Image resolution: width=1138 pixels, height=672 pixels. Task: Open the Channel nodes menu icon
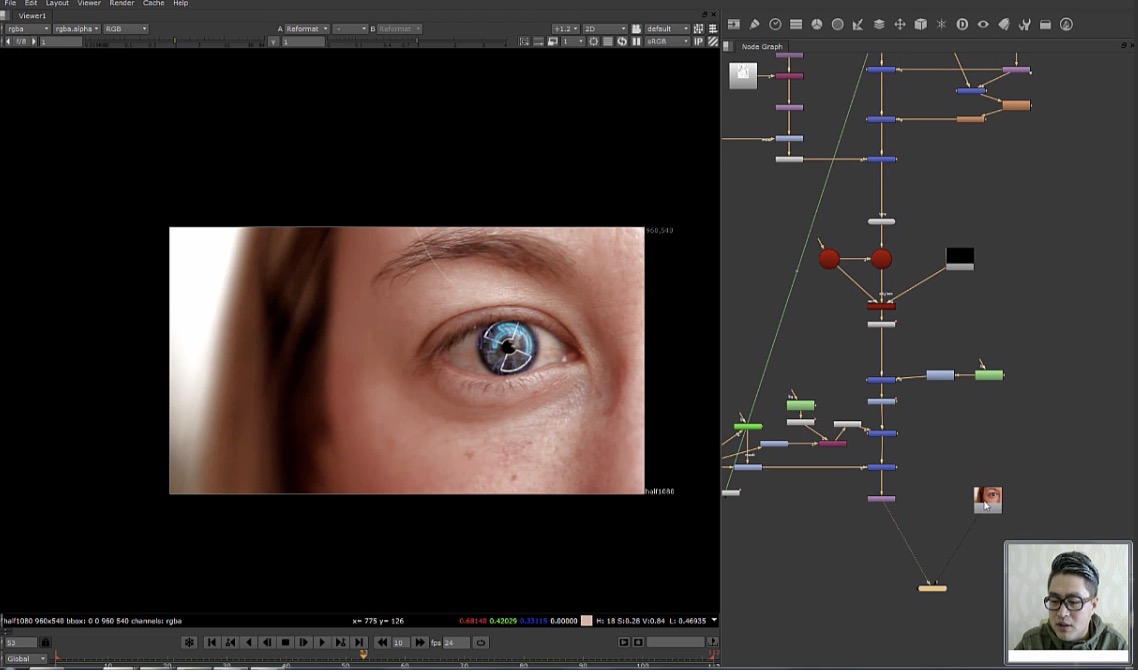[x=796, y=24]
